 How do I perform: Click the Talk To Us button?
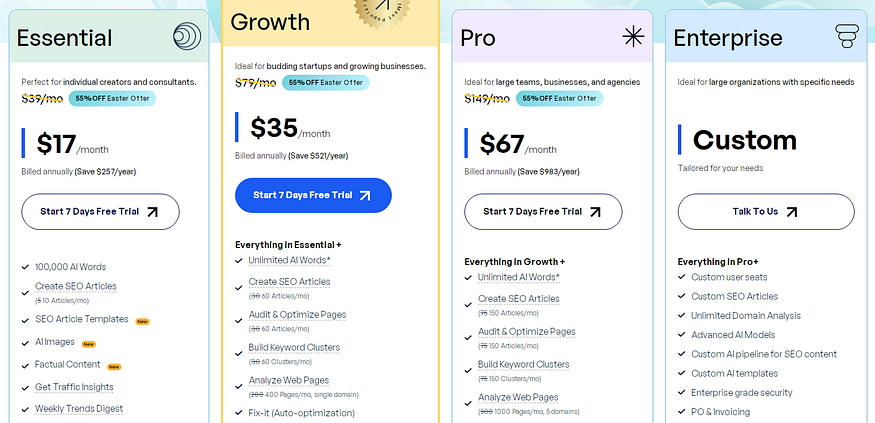766,212
